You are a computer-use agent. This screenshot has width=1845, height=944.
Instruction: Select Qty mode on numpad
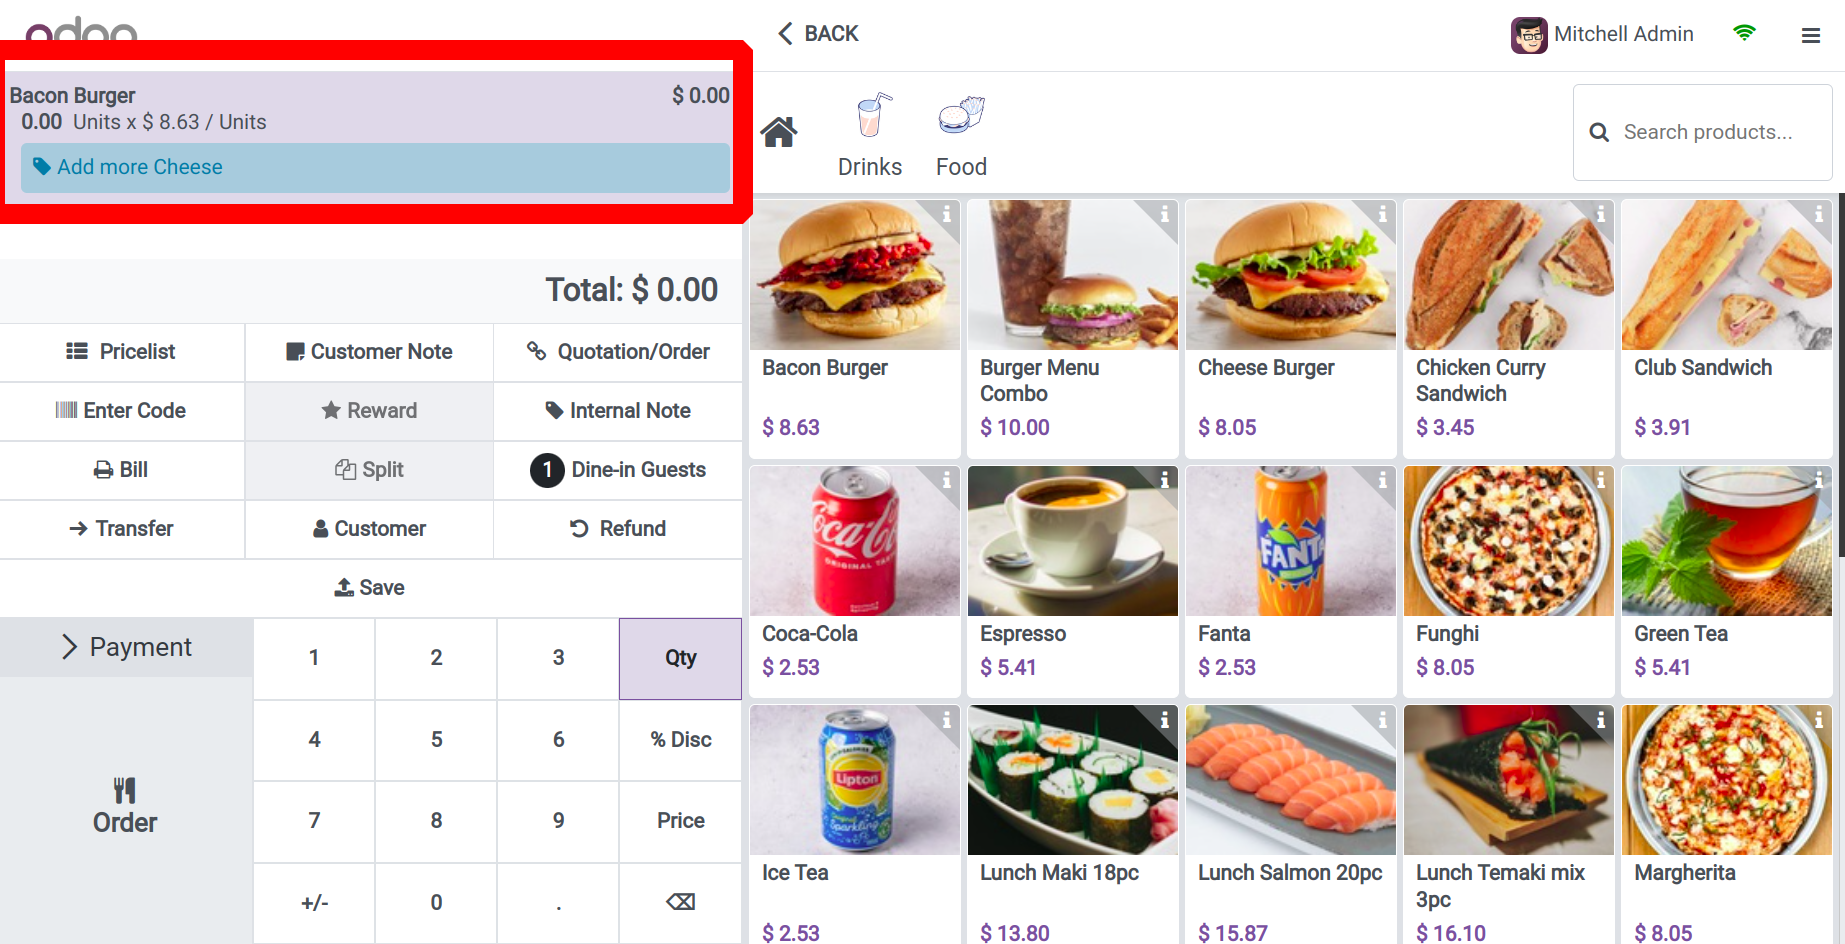pos(680,658)
